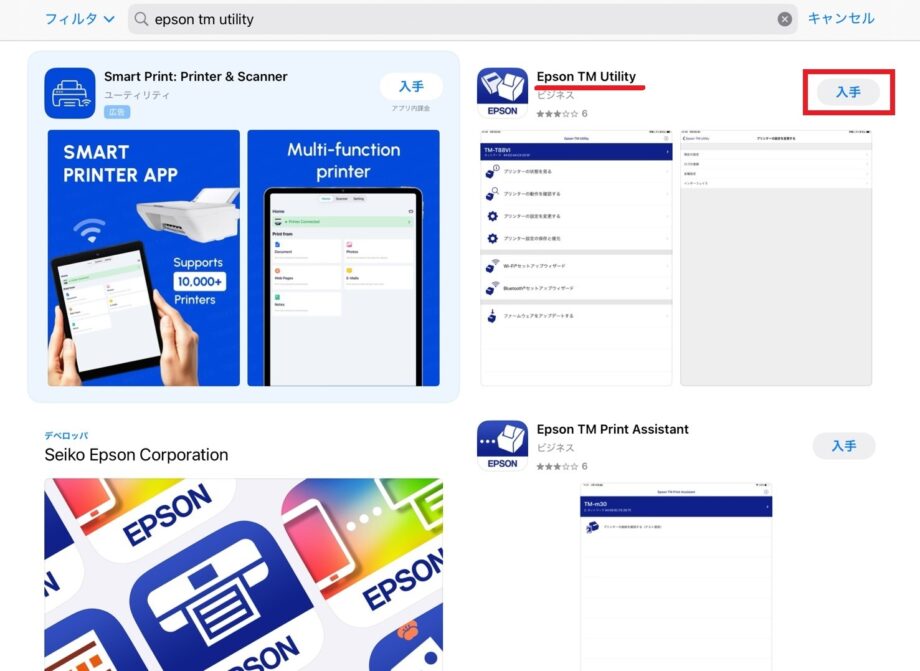Tap the Epson TM Utility app icon
Viewport: 920px width, 671px height.
[502, 93]
